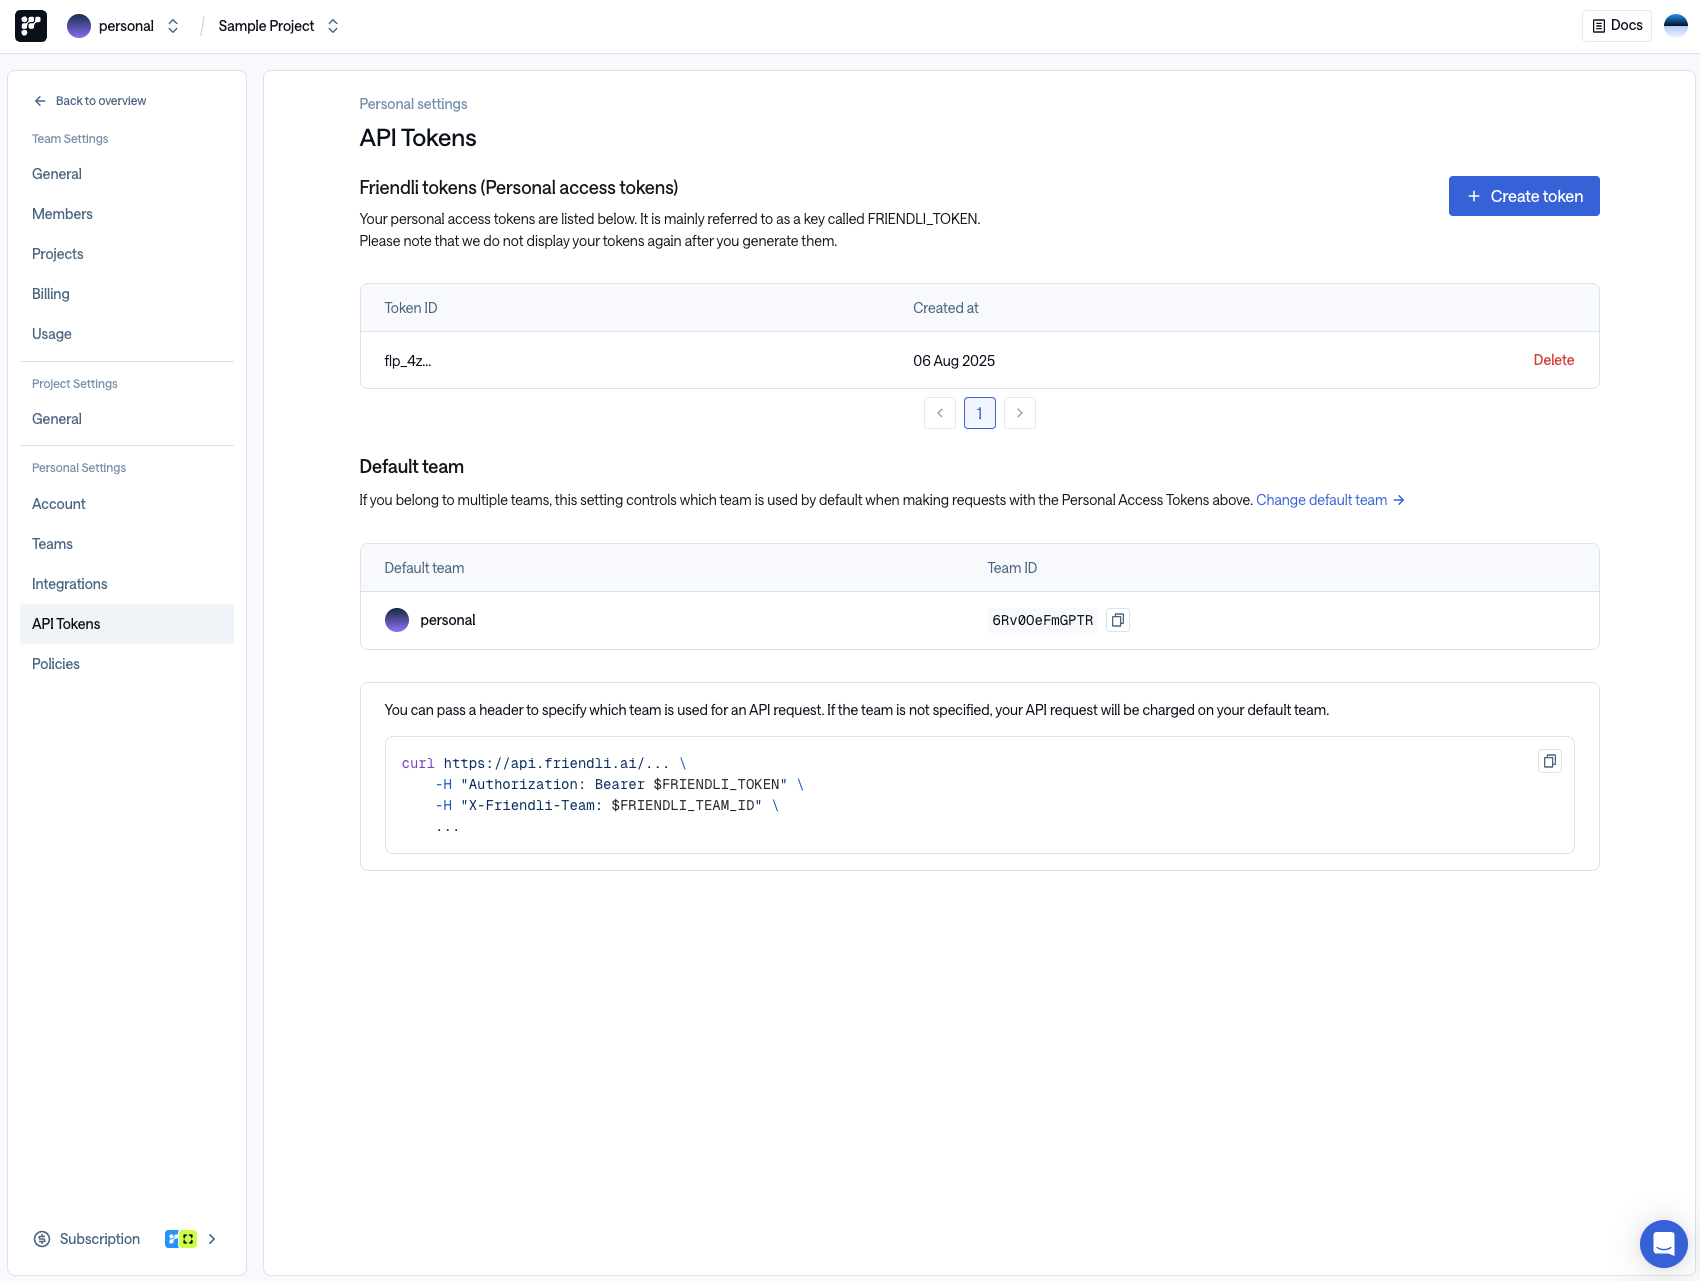Open your account avatar menu

1674,25
